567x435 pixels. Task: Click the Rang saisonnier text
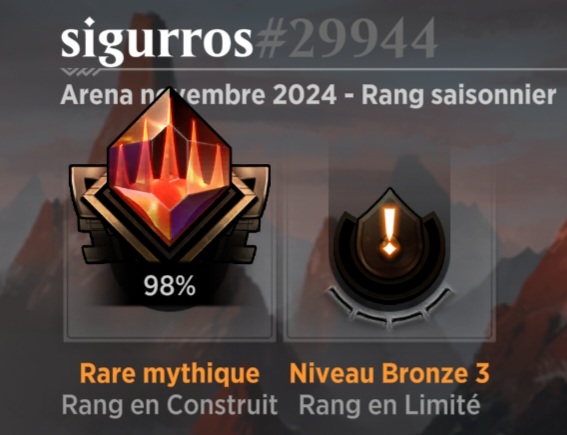pos(459,95)
